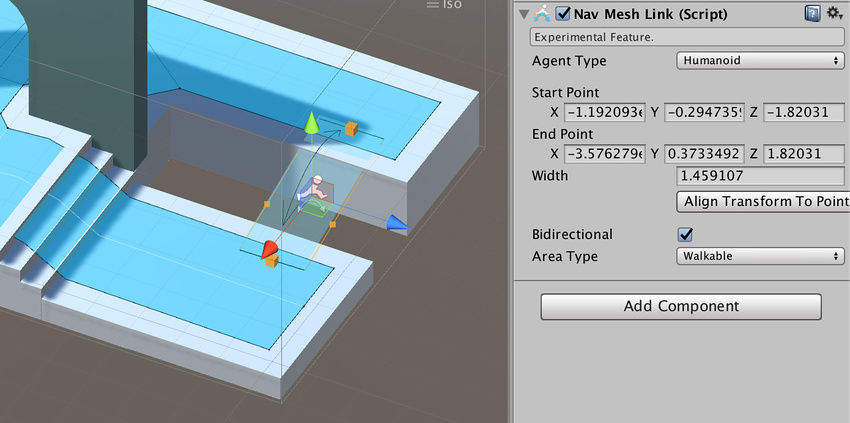The height and width of the screenshot is (423, 850).
Task: Select the red X-axis gizmo cone
Action: 269,248
